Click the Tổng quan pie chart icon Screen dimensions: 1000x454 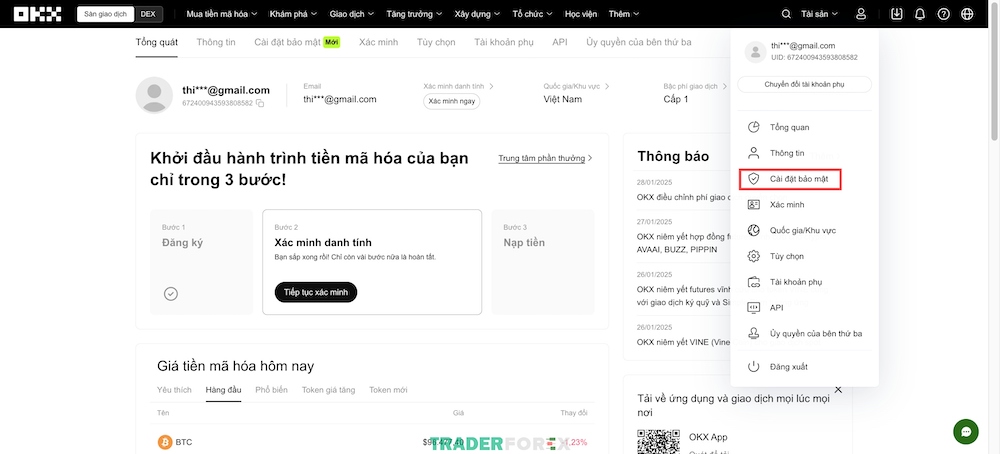753,127
